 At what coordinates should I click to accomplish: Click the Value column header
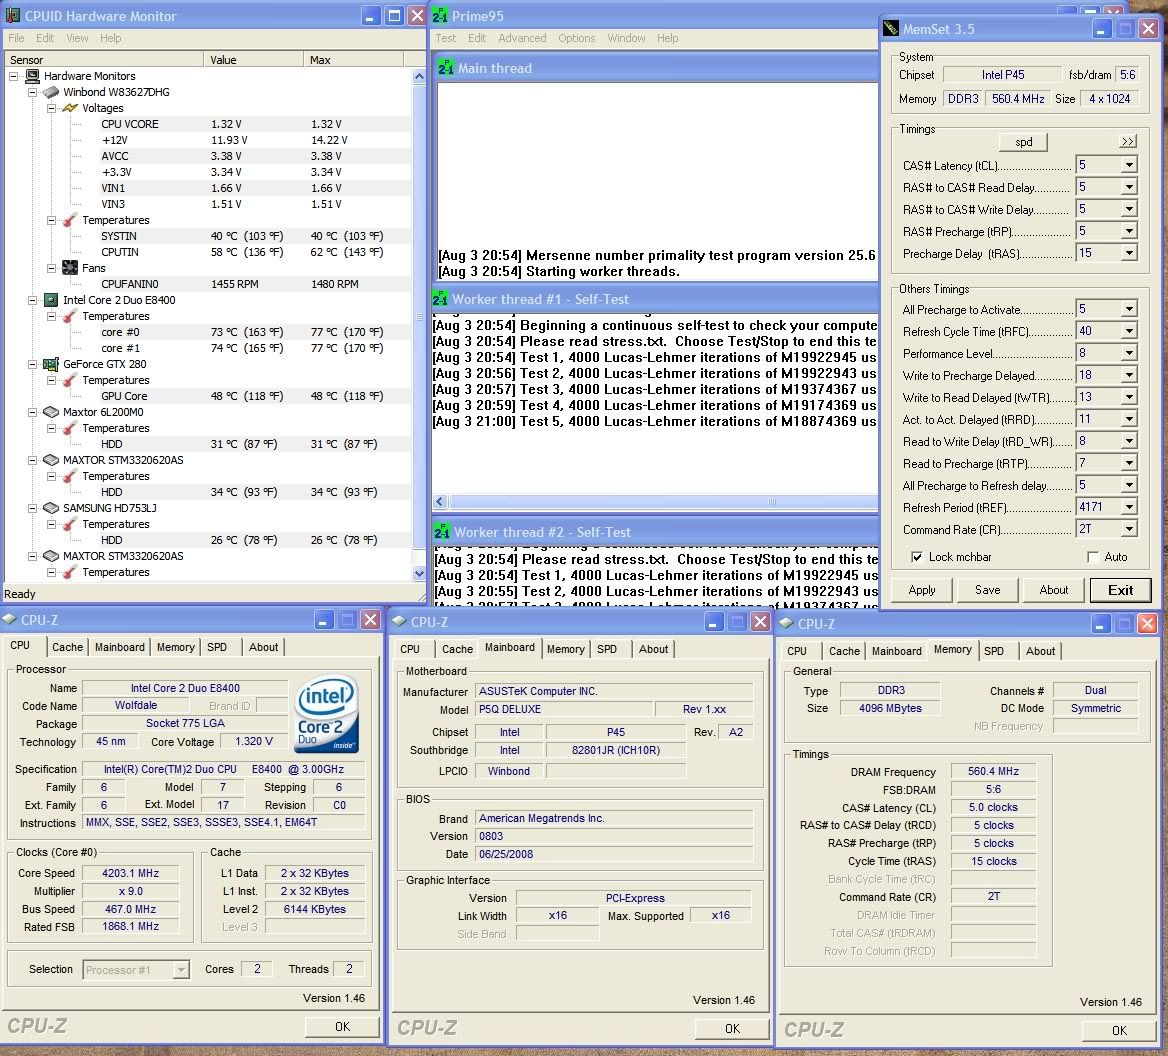point(253,60)
